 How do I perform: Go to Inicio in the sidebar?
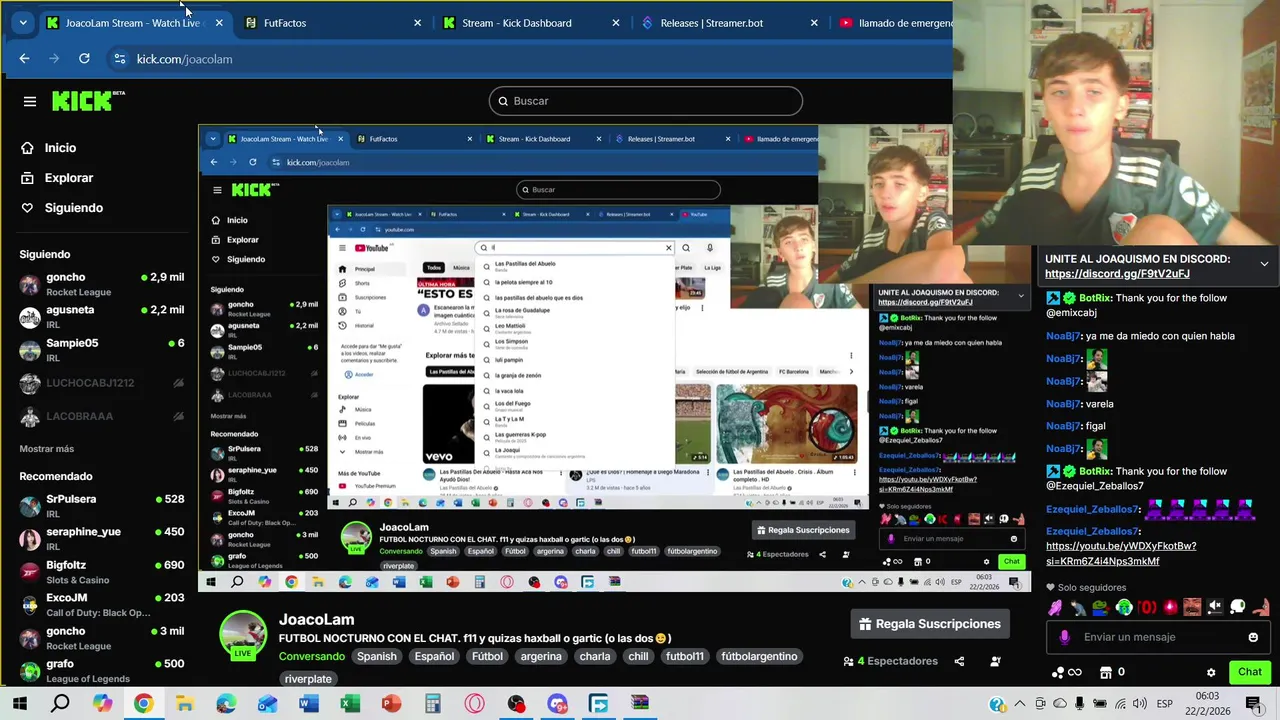60,147
